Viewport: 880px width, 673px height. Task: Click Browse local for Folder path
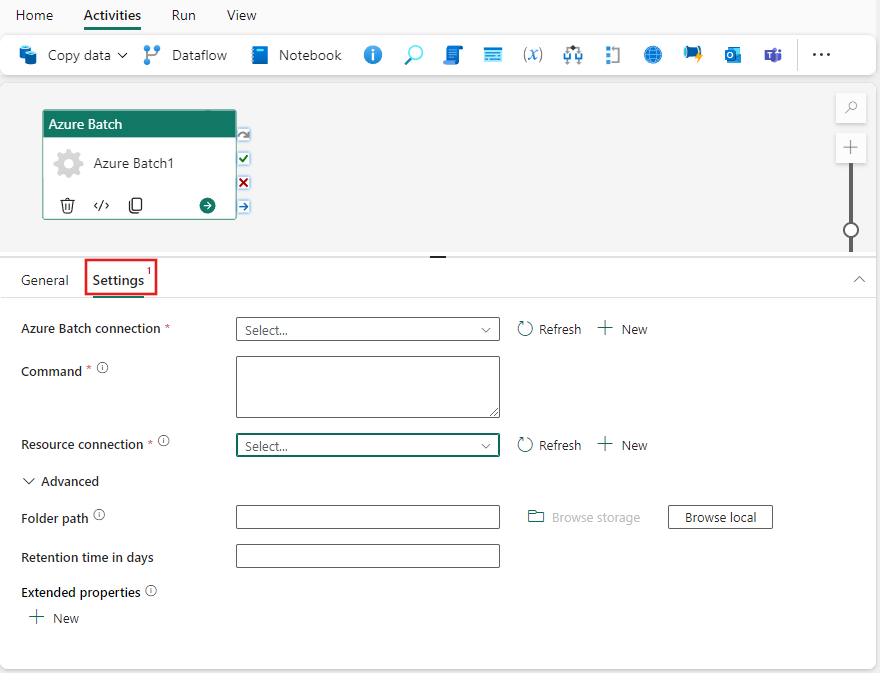[x=719, y=517]
